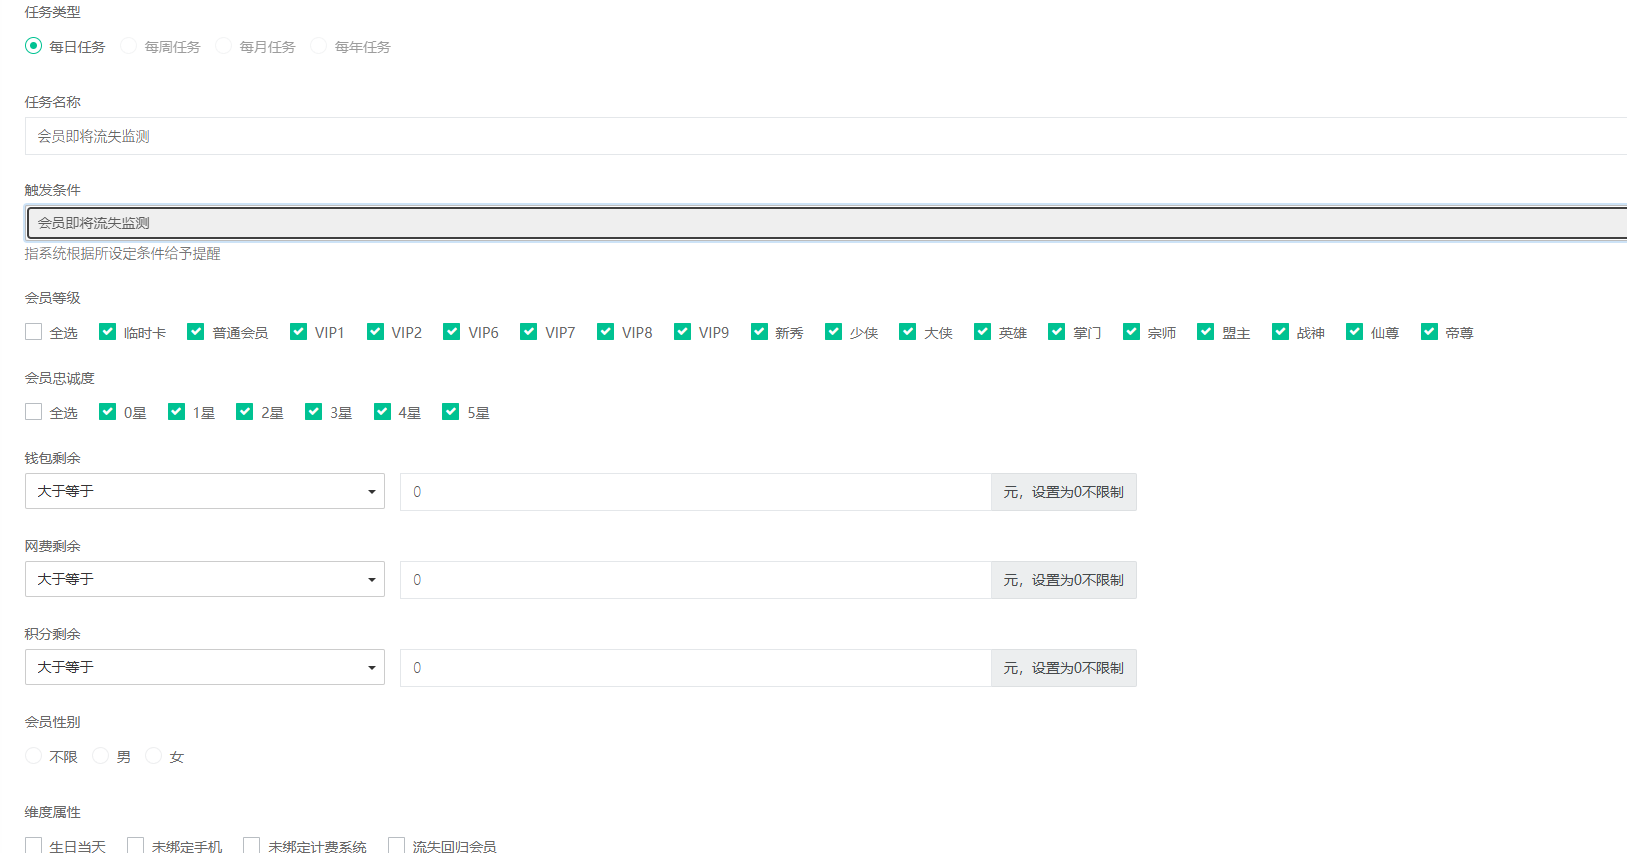
Task: Uncheck the 仙尊 level
Action: pos(1354,332)
